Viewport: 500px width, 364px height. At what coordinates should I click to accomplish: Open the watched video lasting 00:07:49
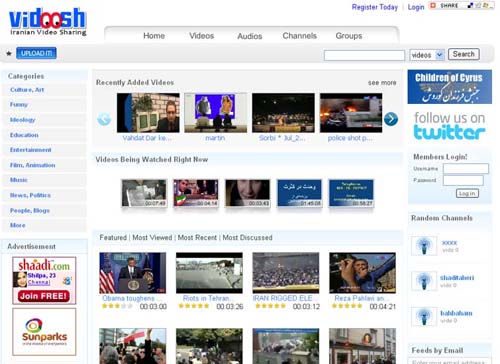[x=144, y=193]
